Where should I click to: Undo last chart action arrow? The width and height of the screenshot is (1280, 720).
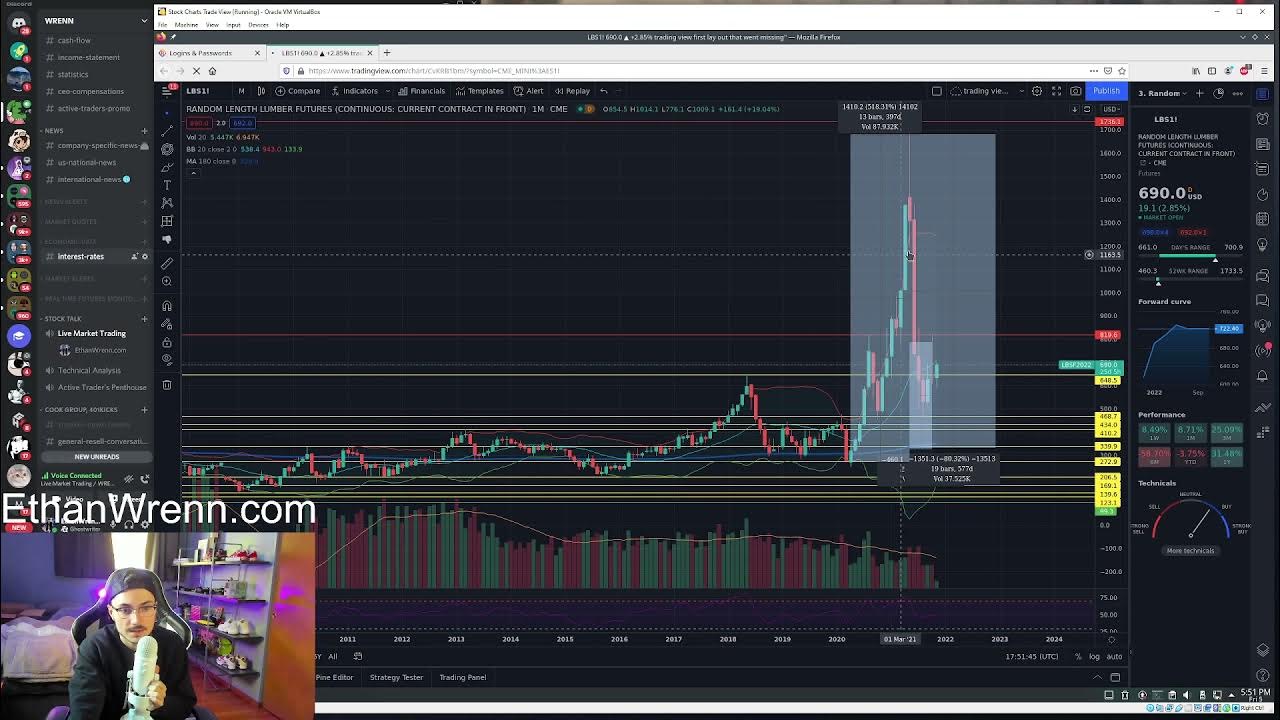(x=603, y=91)
